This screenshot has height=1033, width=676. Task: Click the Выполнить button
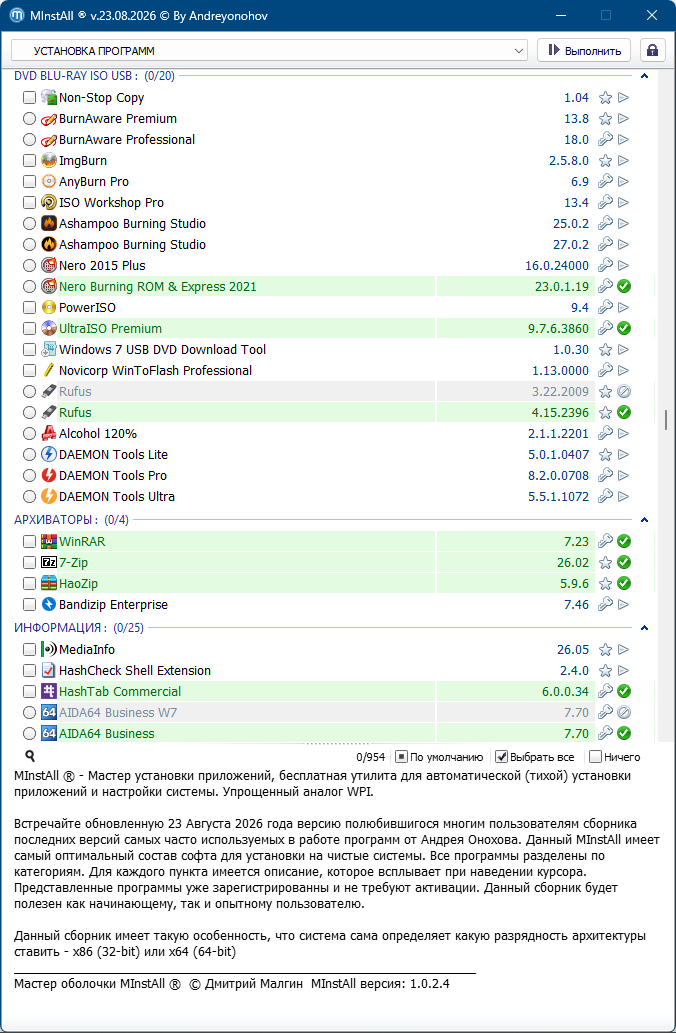[584, 51]
